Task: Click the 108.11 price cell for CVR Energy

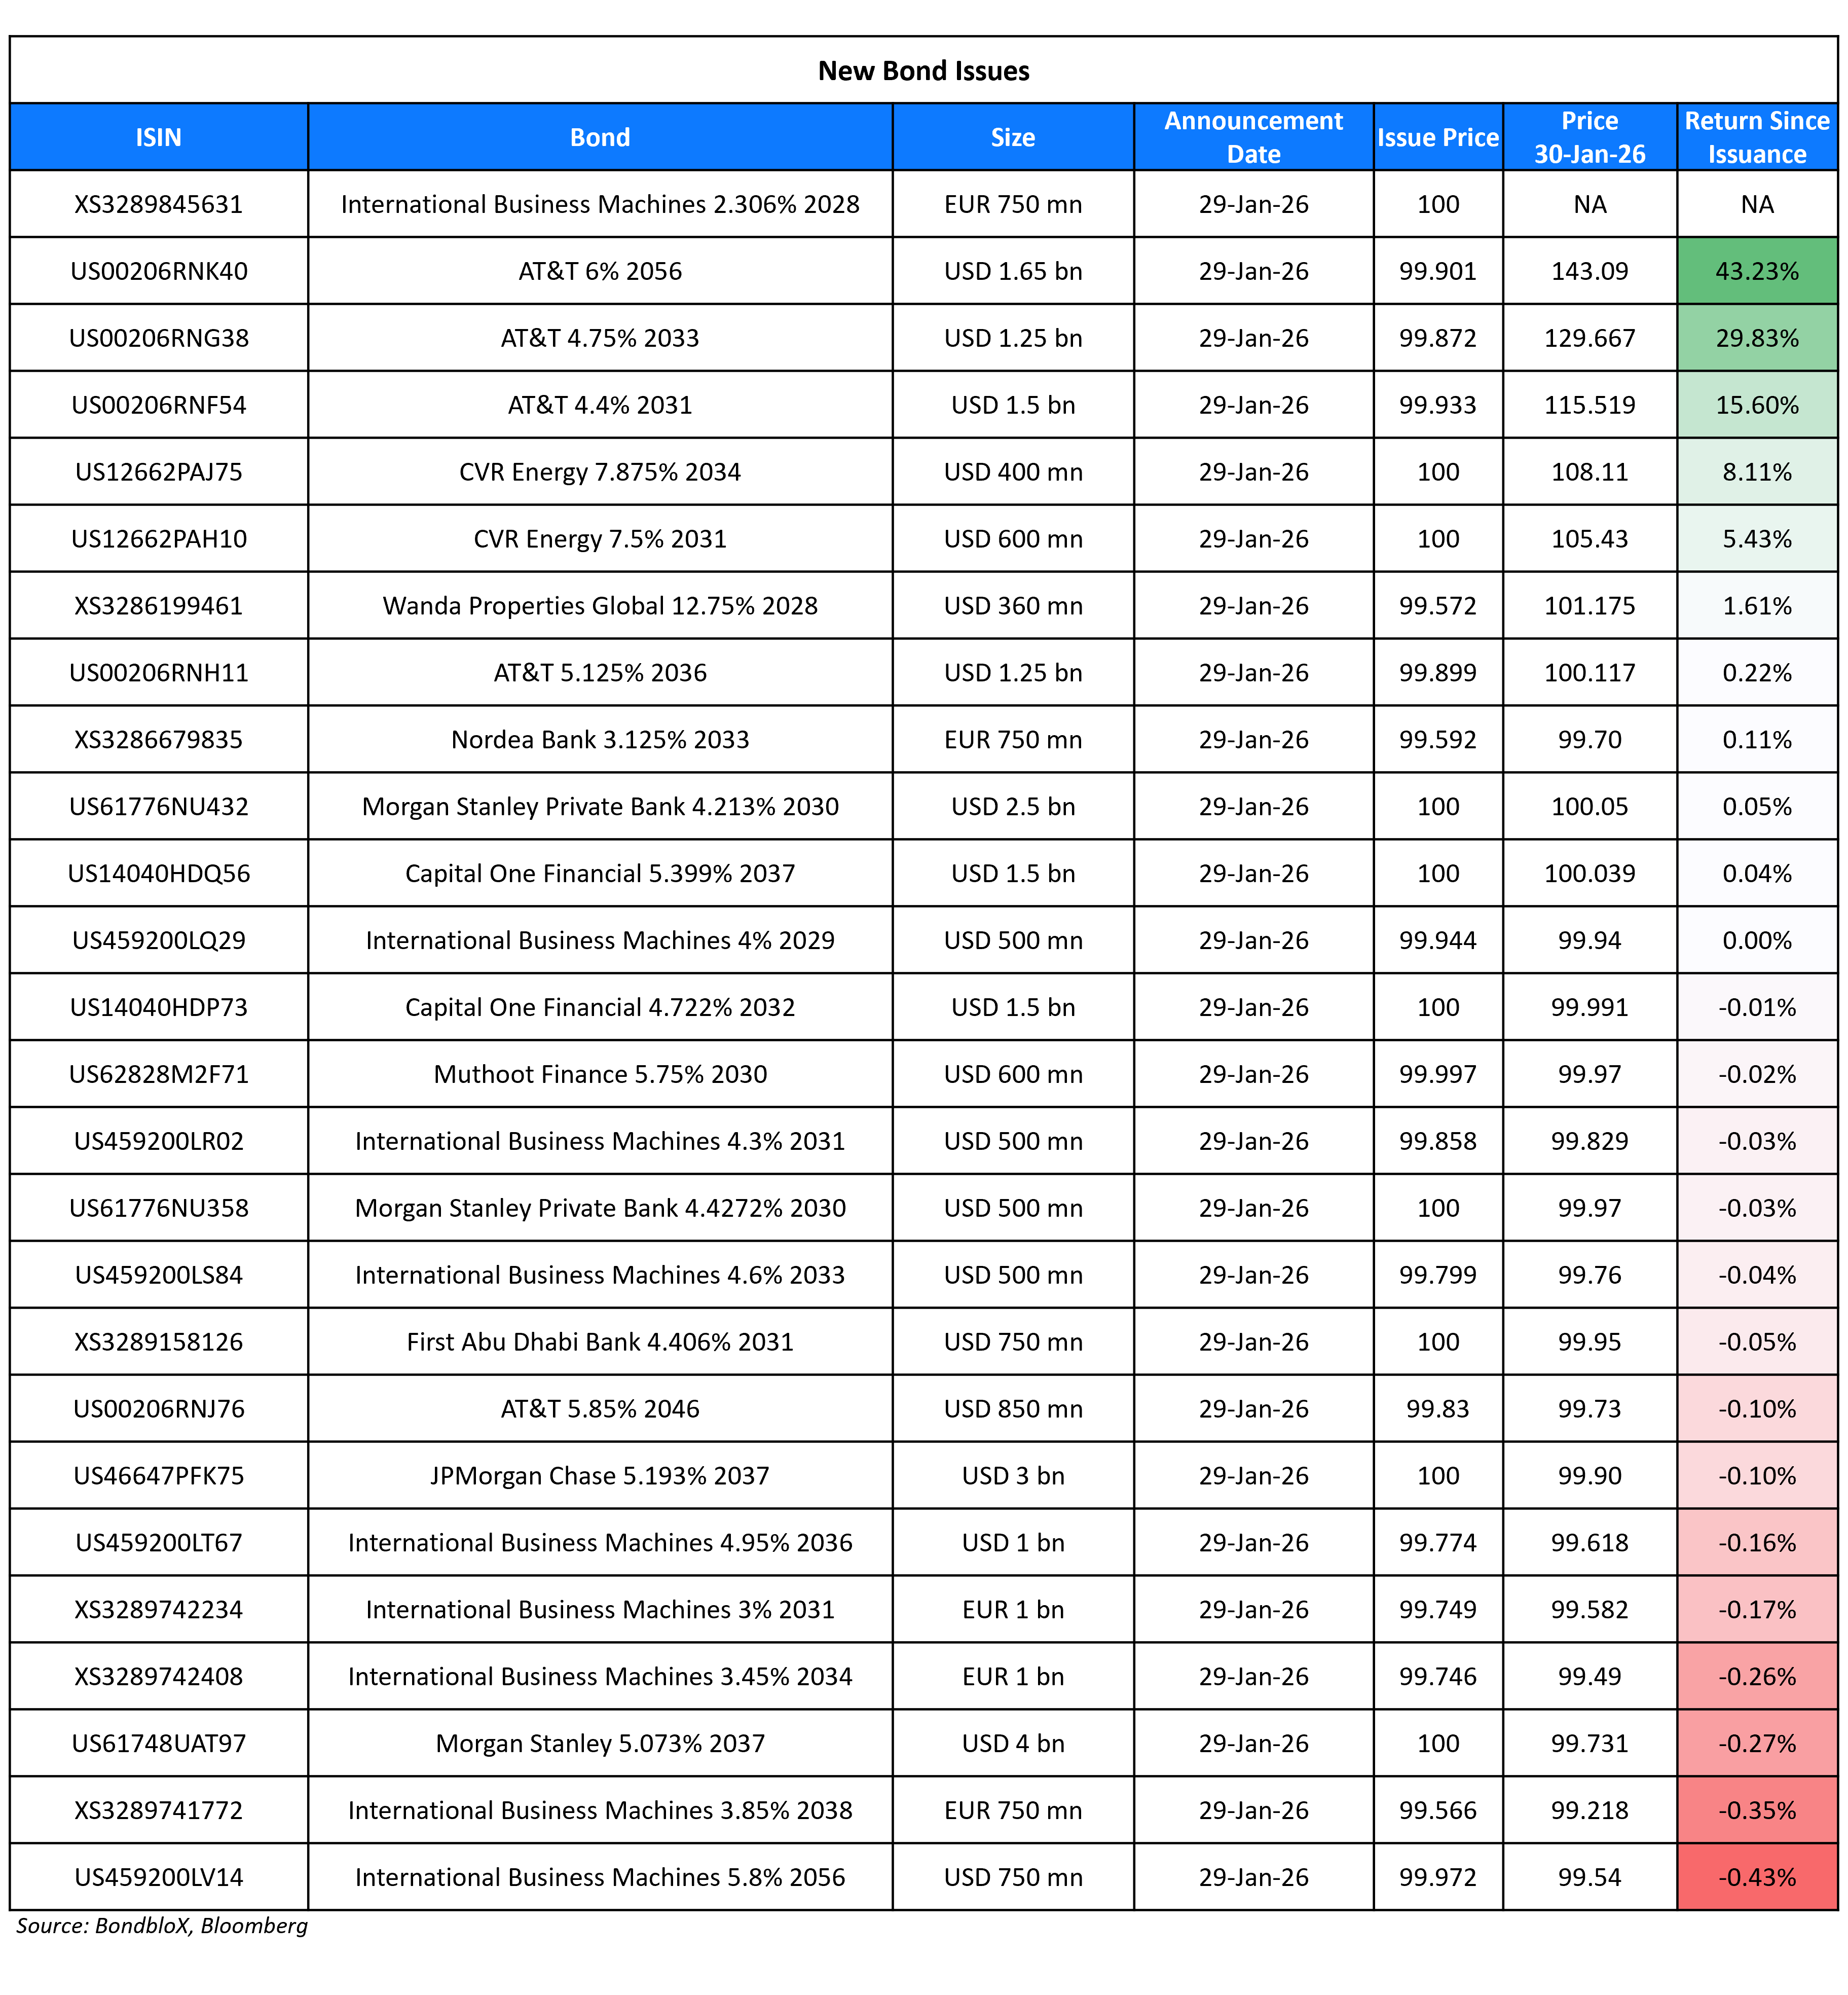Action: [x=1590, y=472]
